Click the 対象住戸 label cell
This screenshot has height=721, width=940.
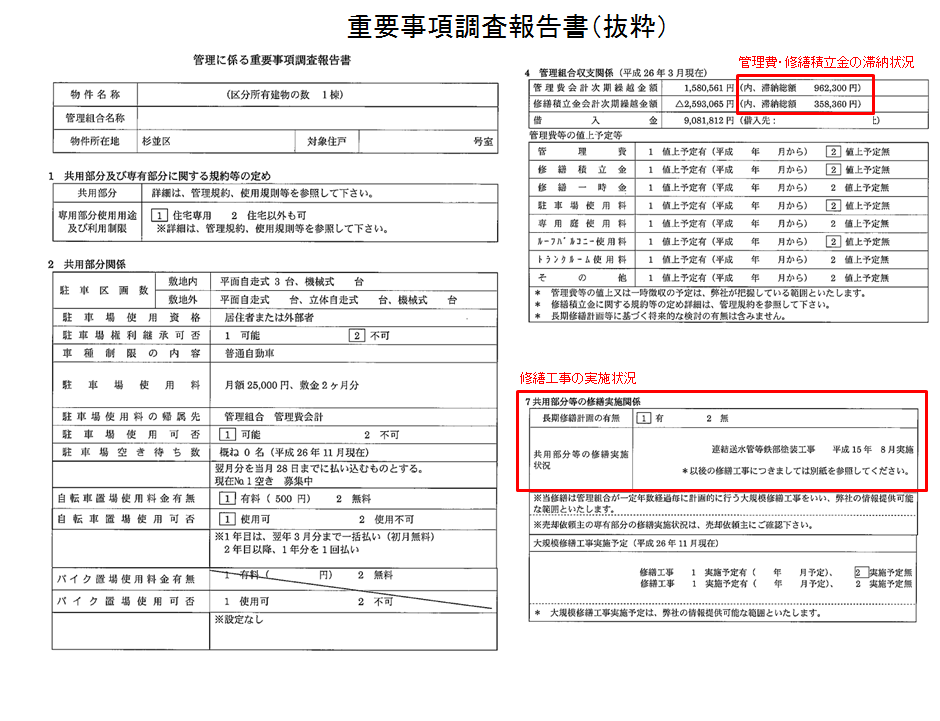click(x=327, y=141)
